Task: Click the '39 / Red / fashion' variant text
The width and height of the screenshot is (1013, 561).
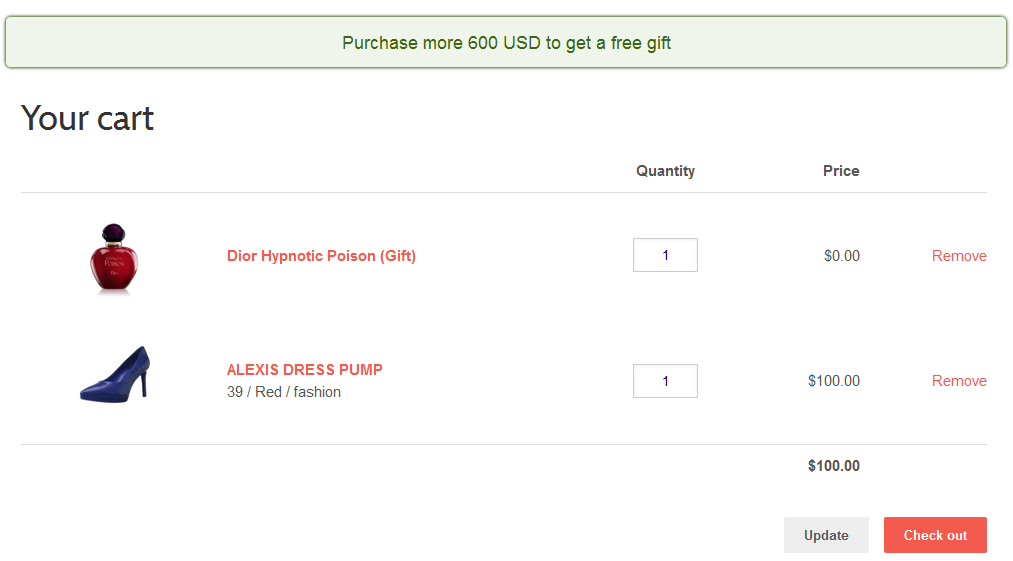Action: [284, 392]
